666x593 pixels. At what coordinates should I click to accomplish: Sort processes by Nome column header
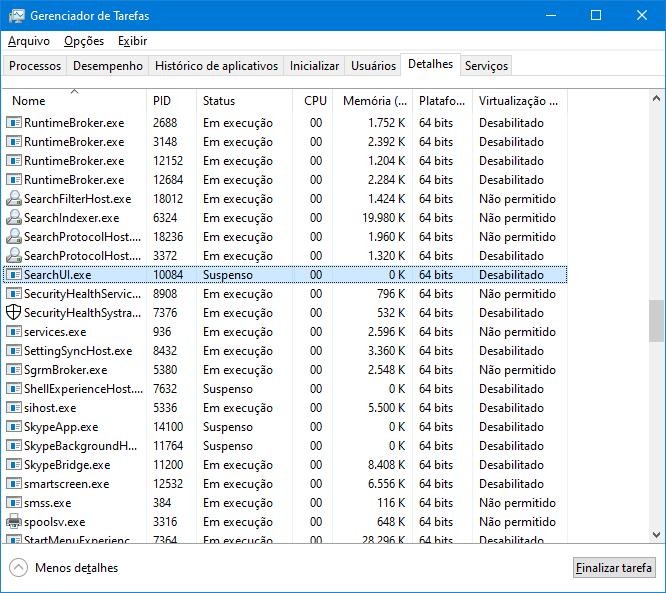29,101
